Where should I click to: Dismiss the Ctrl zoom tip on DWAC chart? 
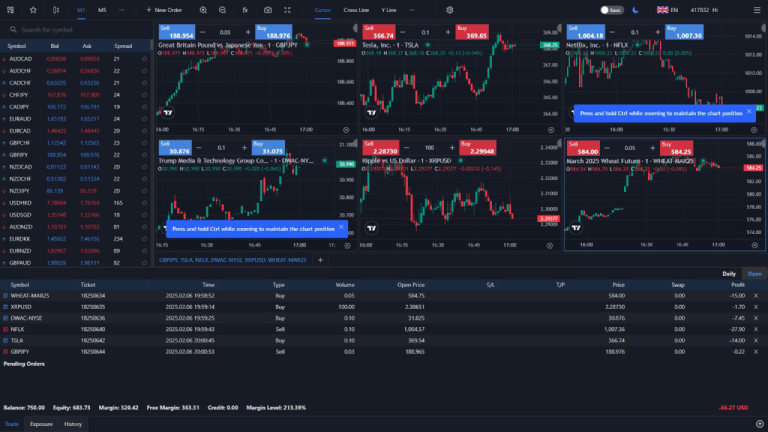(x=341, y=227)
